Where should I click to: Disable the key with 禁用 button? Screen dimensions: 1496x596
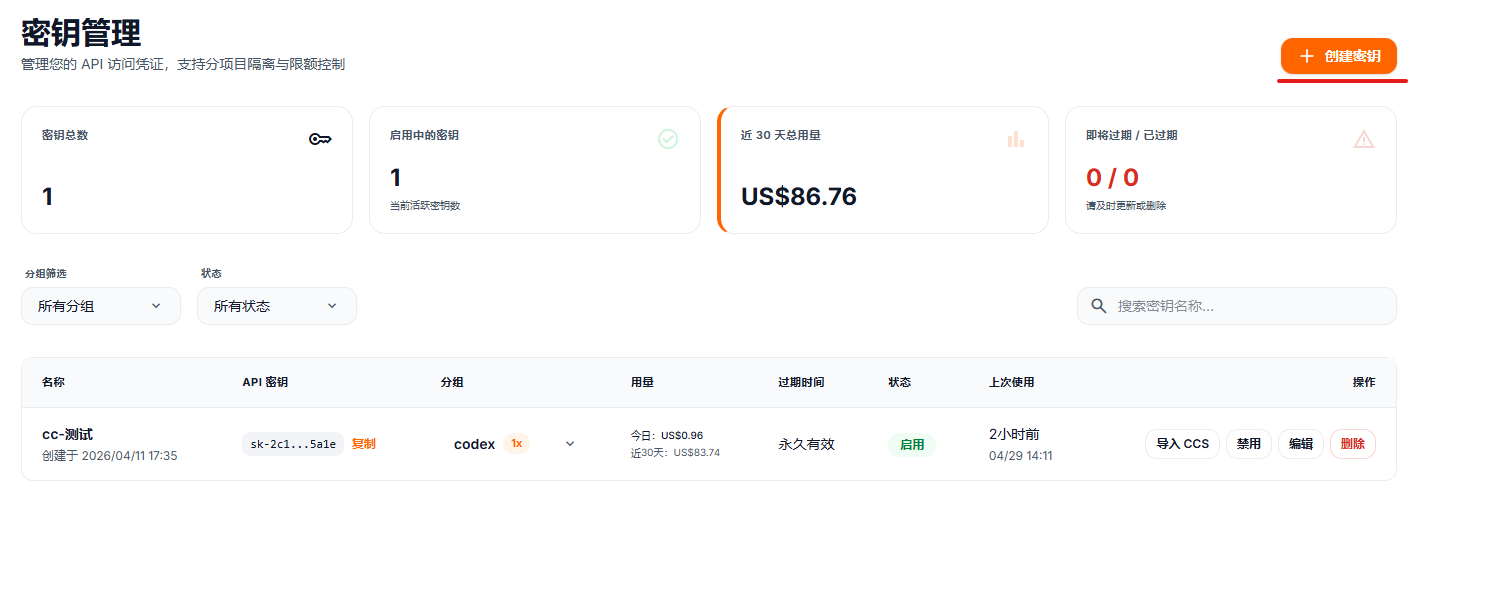[x=1249, y=444]
